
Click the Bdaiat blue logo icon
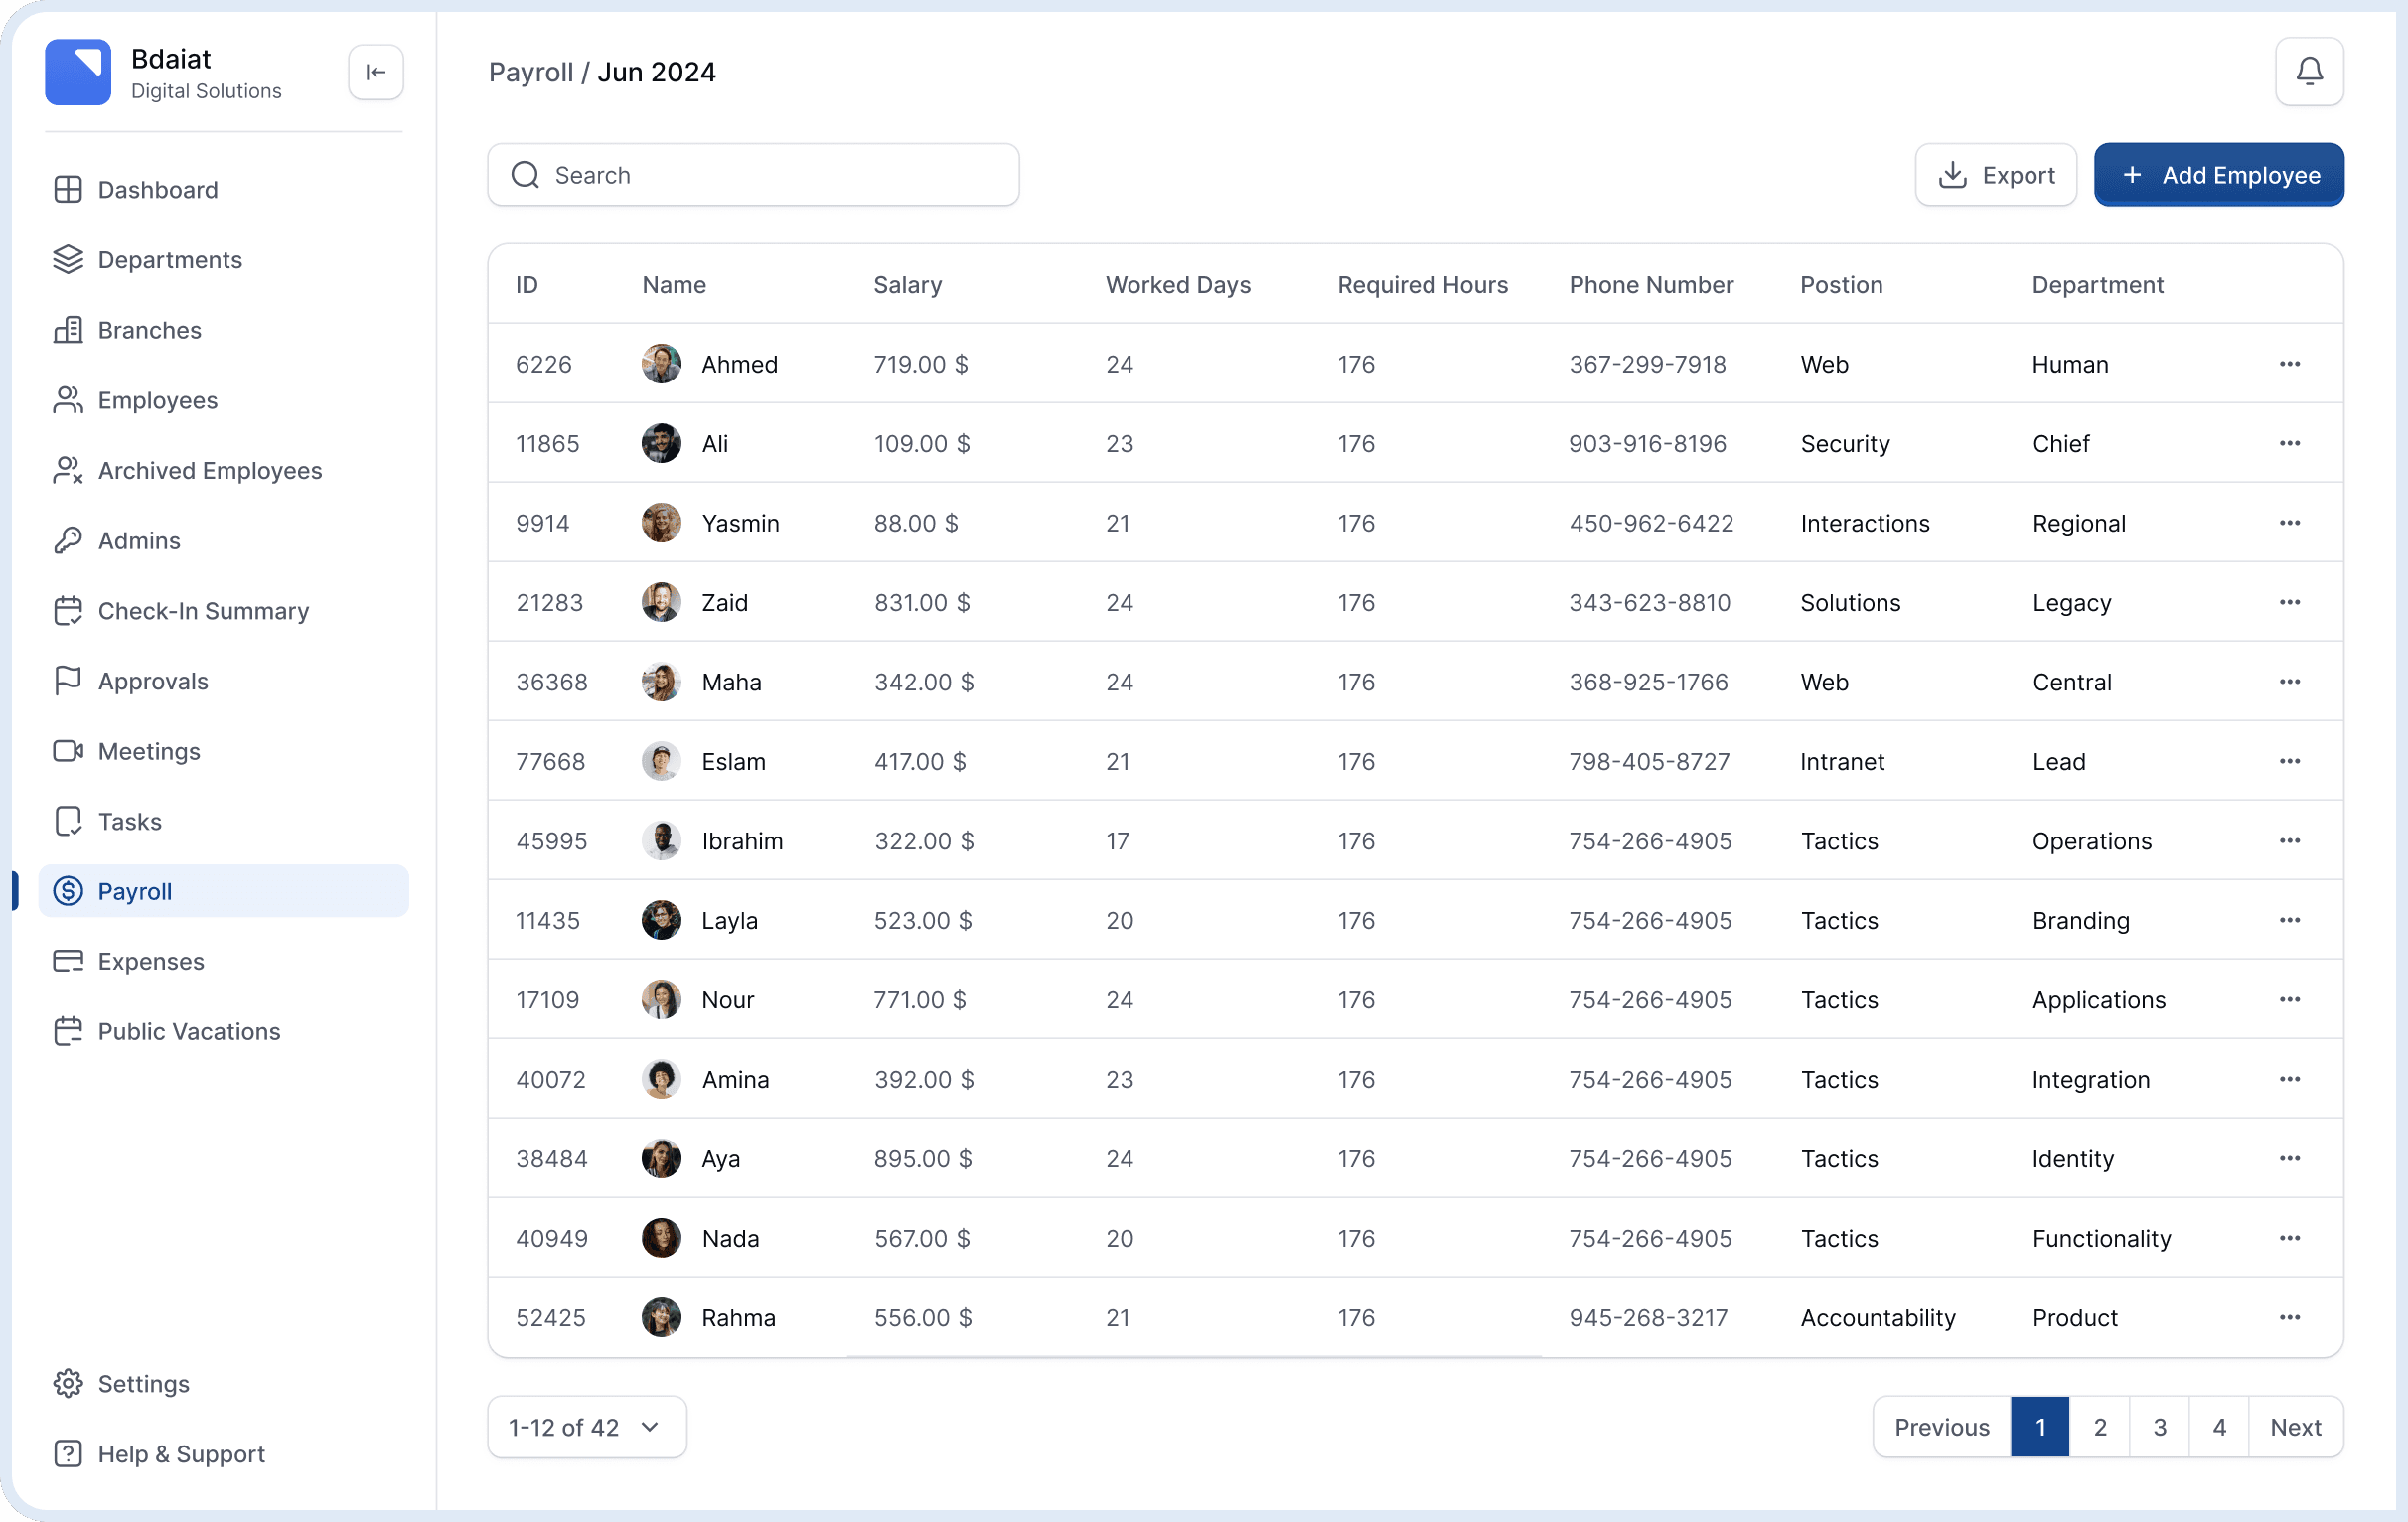coord(78,72)
